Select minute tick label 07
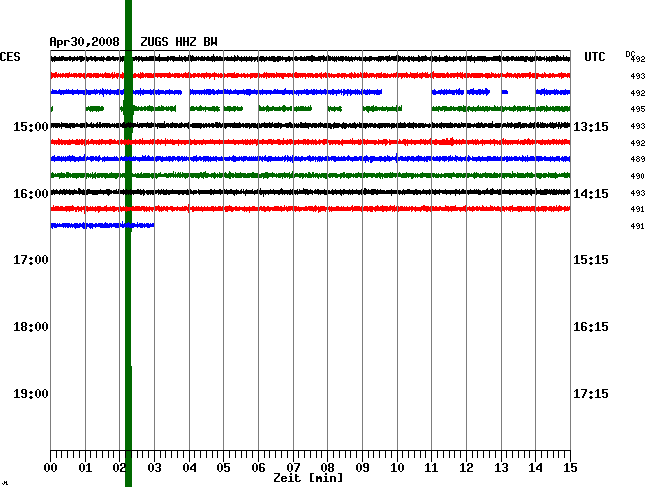This screenshot has width=650, height=494. [x=293, y=468]
